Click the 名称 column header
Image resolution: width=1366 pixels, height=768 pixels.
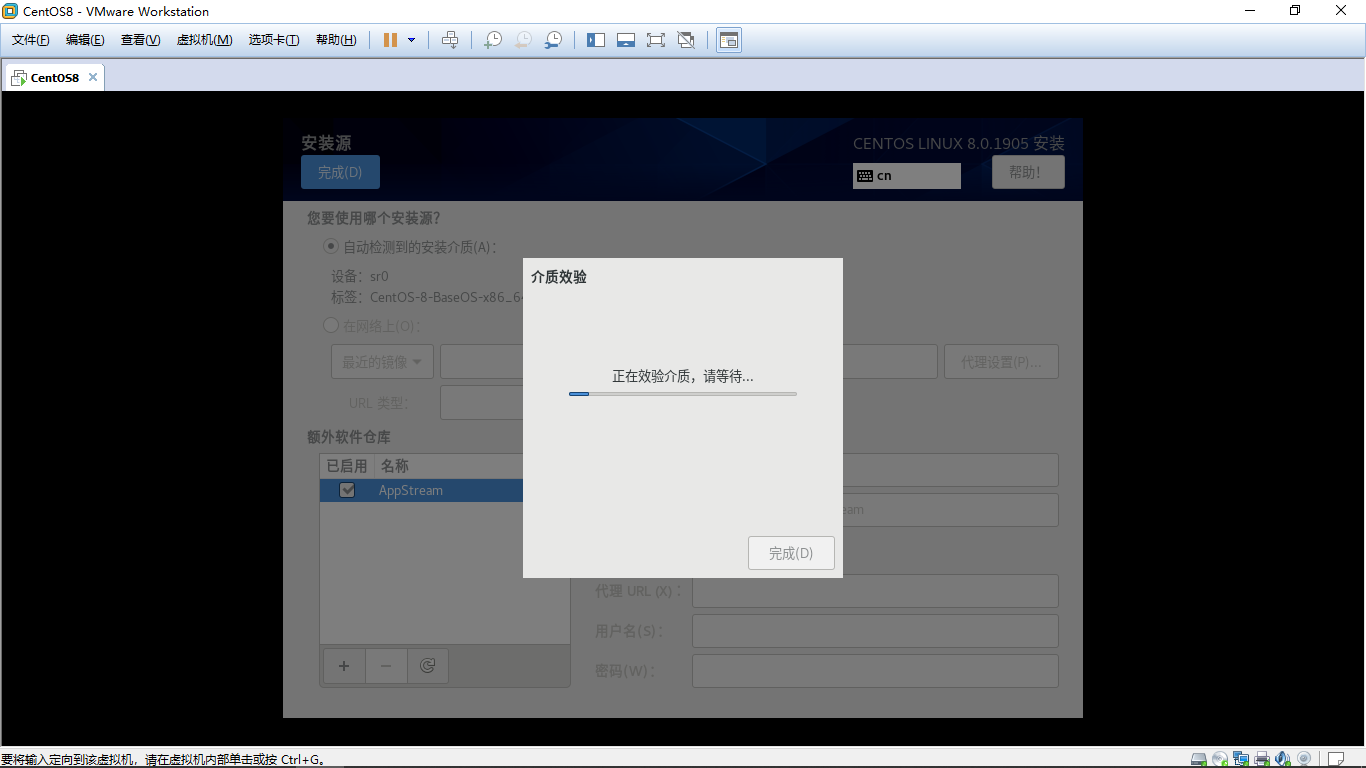pyautogui.click(x=394, y=466)
